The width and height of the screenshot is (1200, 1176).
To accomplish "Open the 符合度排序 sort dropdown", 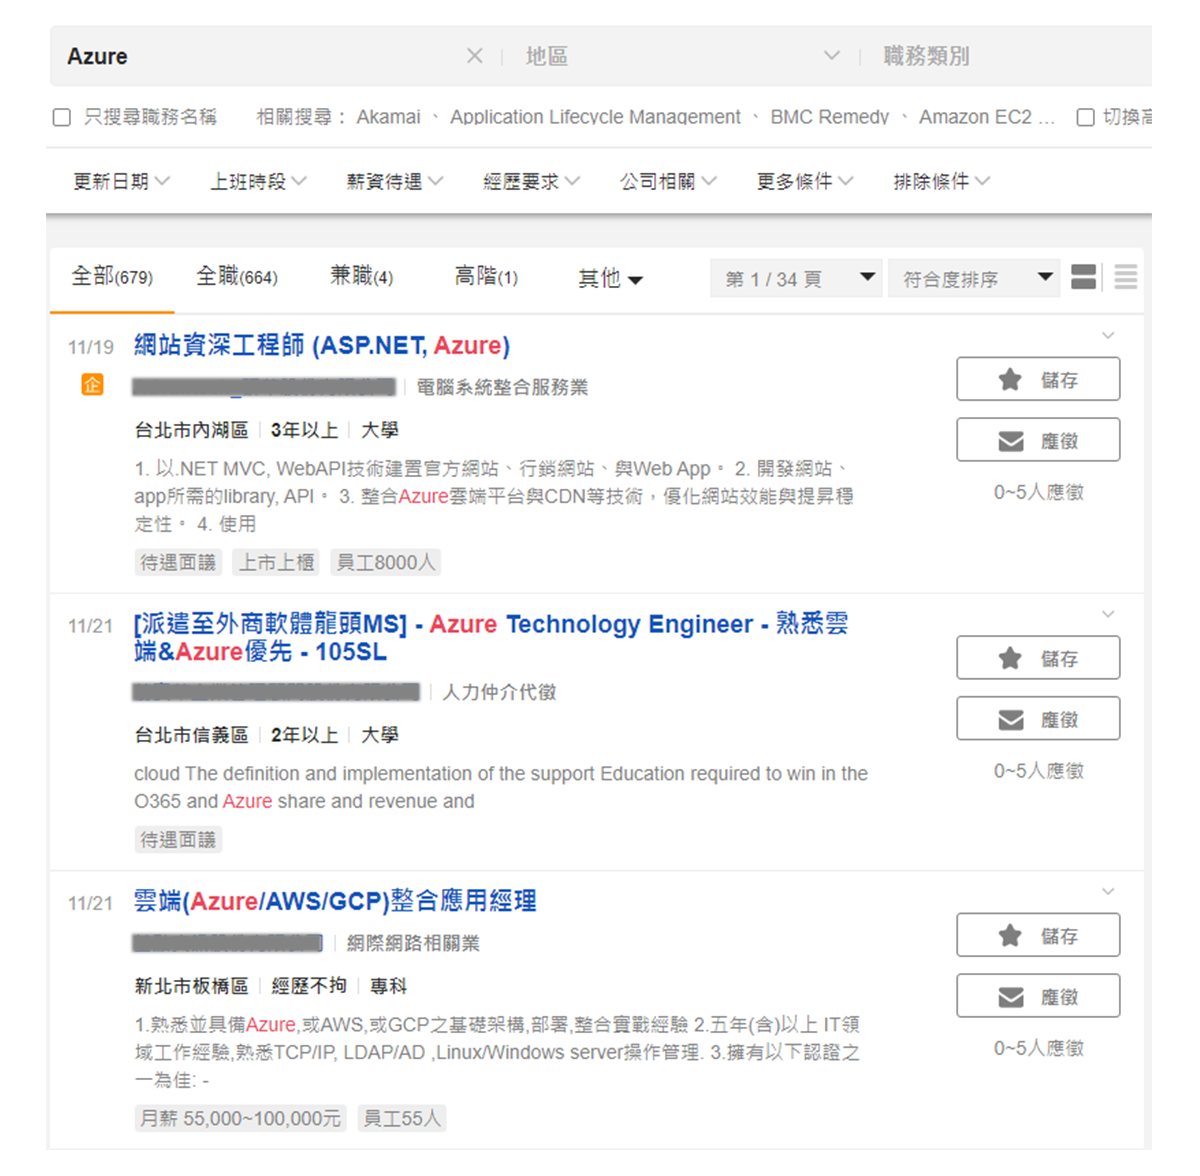I will click(977, 278).
